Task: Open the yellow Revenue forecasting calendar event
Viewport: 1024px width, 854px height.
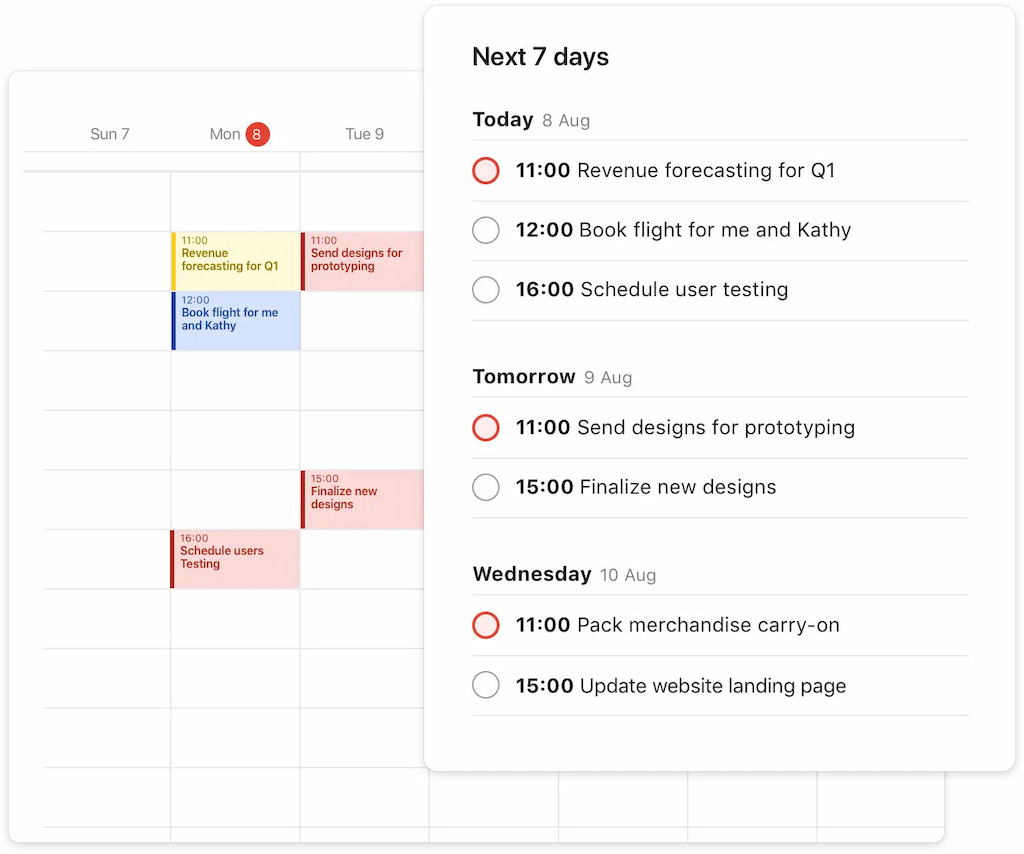Action: (x=236, y=261)
